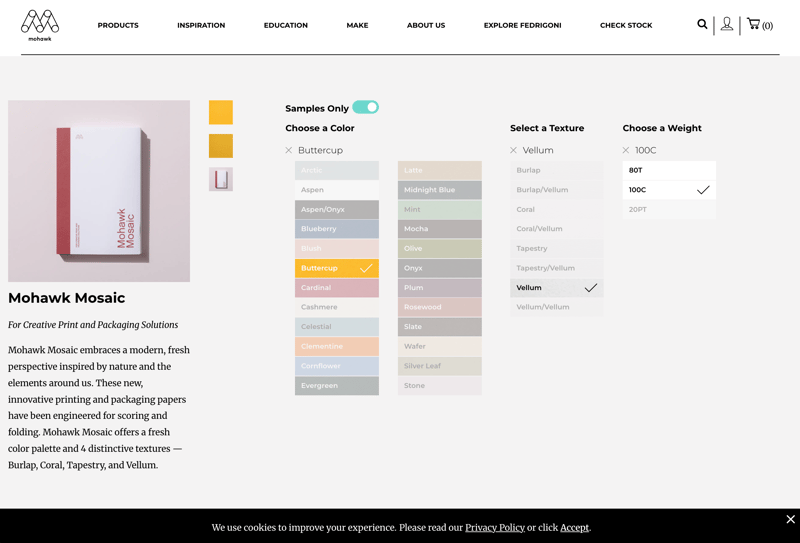Choose the Wafer color
800x543 pixels.
coord(440,347)
